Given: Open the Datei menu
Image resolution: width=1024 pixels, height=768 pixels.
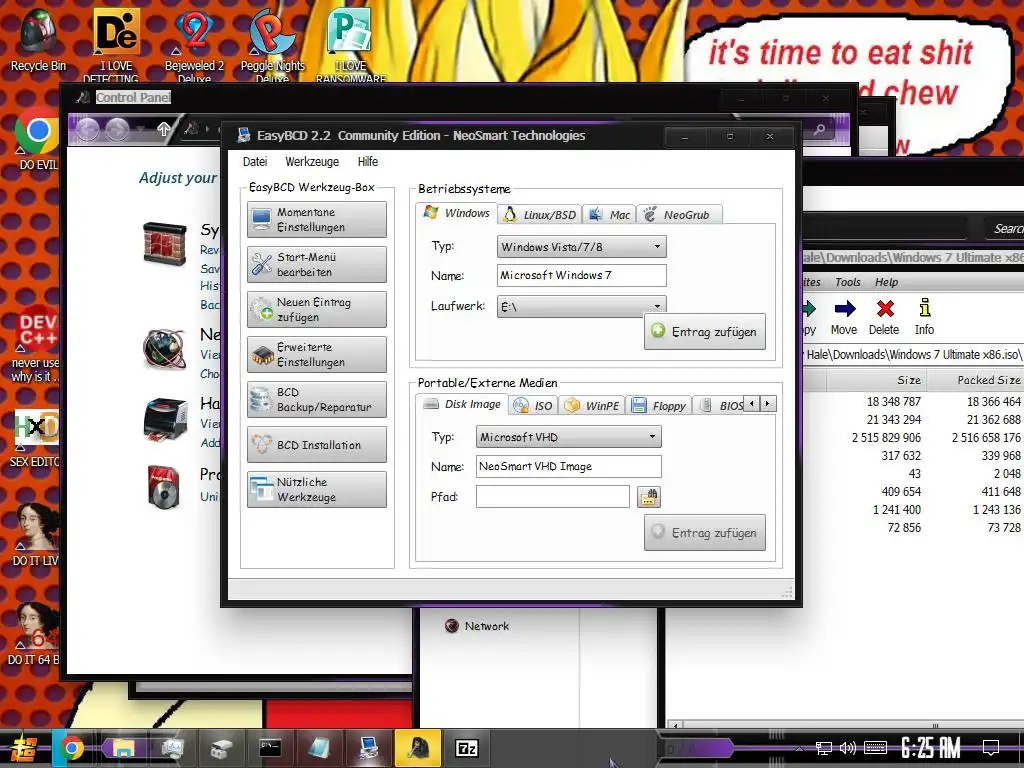Looking at the screenshot, I should click(255, 161).
